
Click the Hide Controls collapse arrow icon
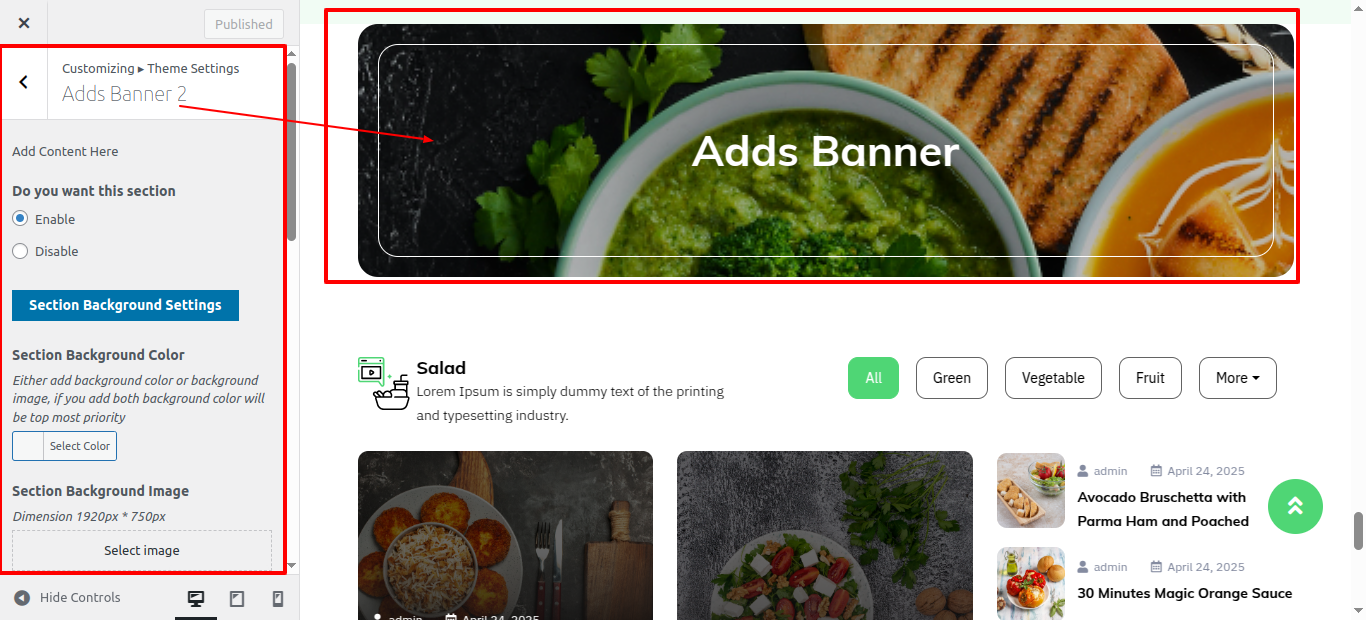pos(22,598)
